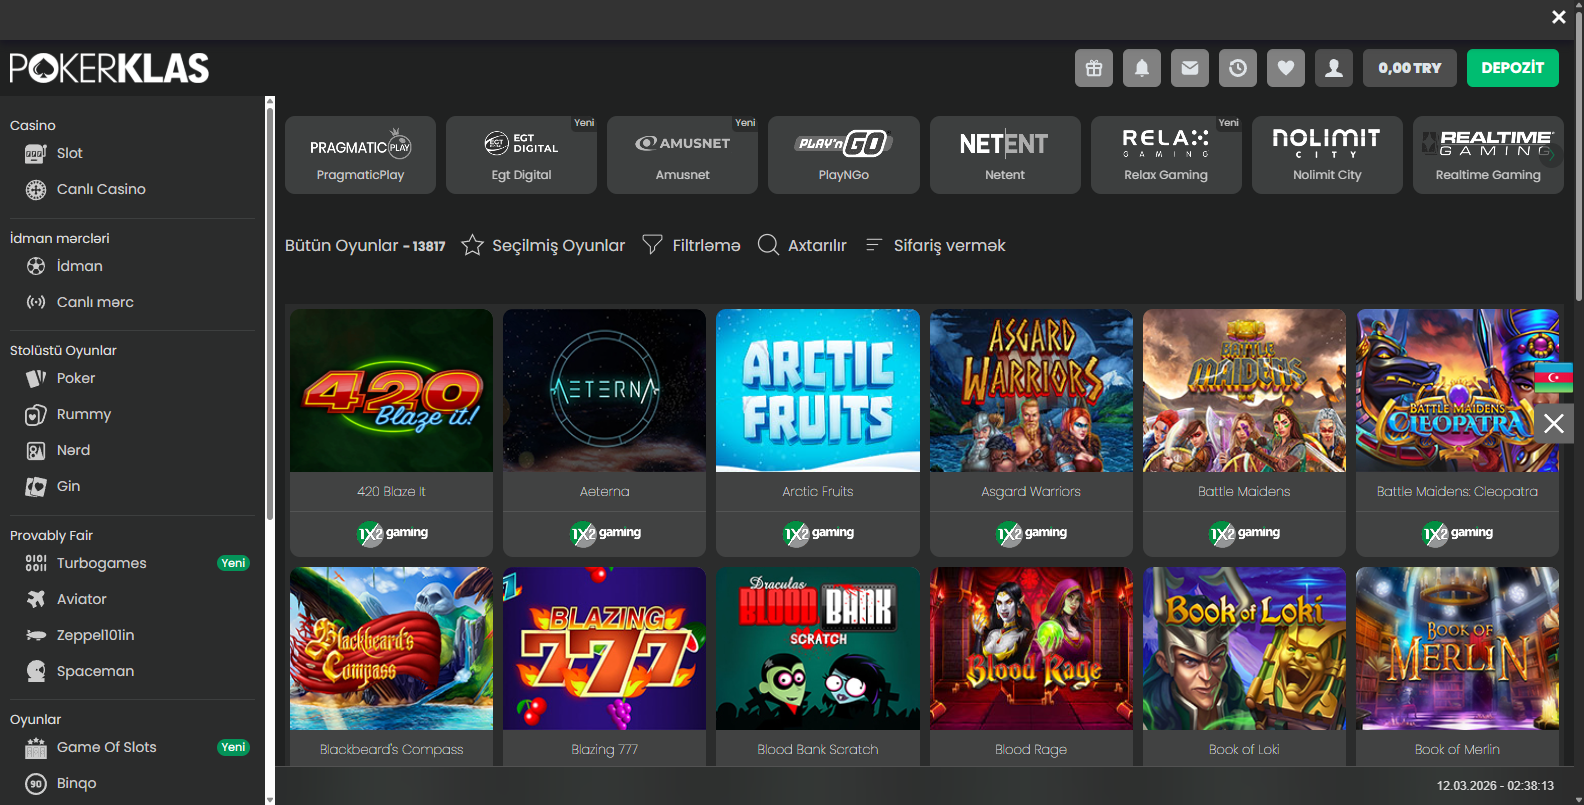Click the Axtarılır search icon

[x=768, y=245]
